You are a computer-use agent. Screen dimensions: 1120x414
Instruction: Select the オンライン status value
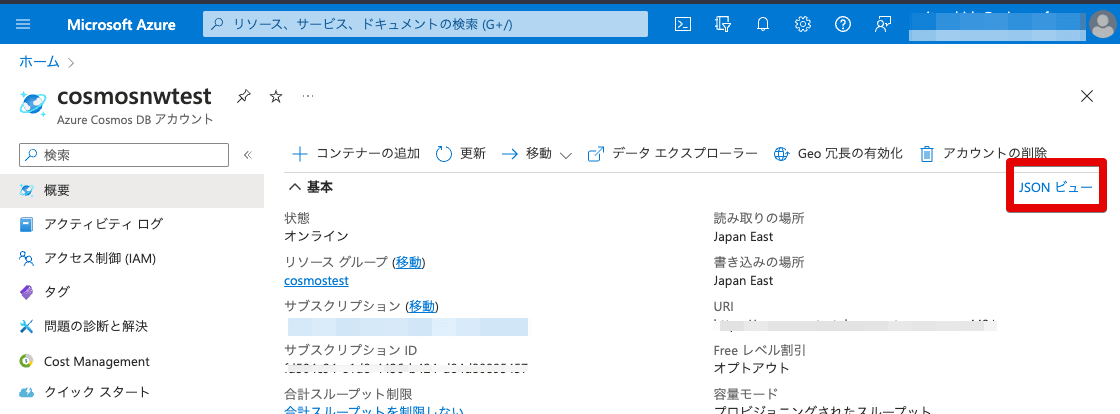click(x=316, y=236)
